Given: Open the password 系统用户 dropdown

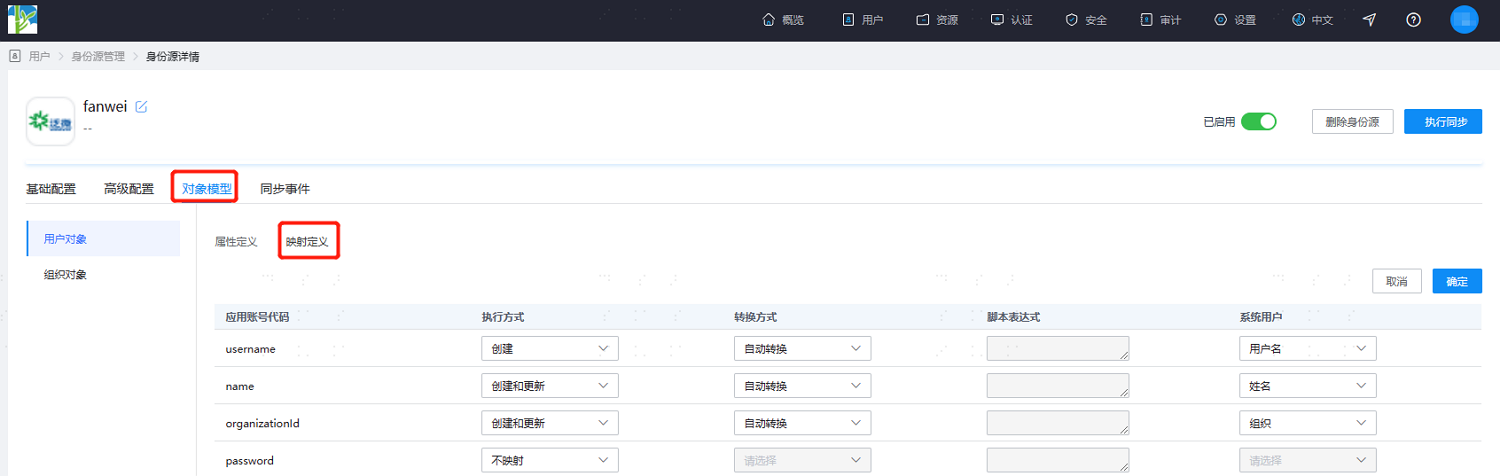Looking at the screenshot, I should 1307,461.
